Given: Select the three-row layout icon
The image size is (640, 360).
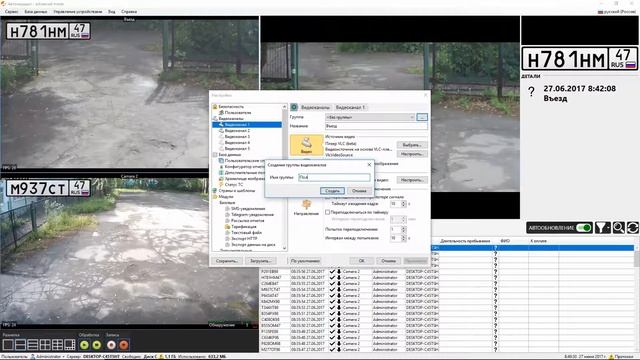Looking at the screenshot, I should pyautogui.click(x=33, y=345).
